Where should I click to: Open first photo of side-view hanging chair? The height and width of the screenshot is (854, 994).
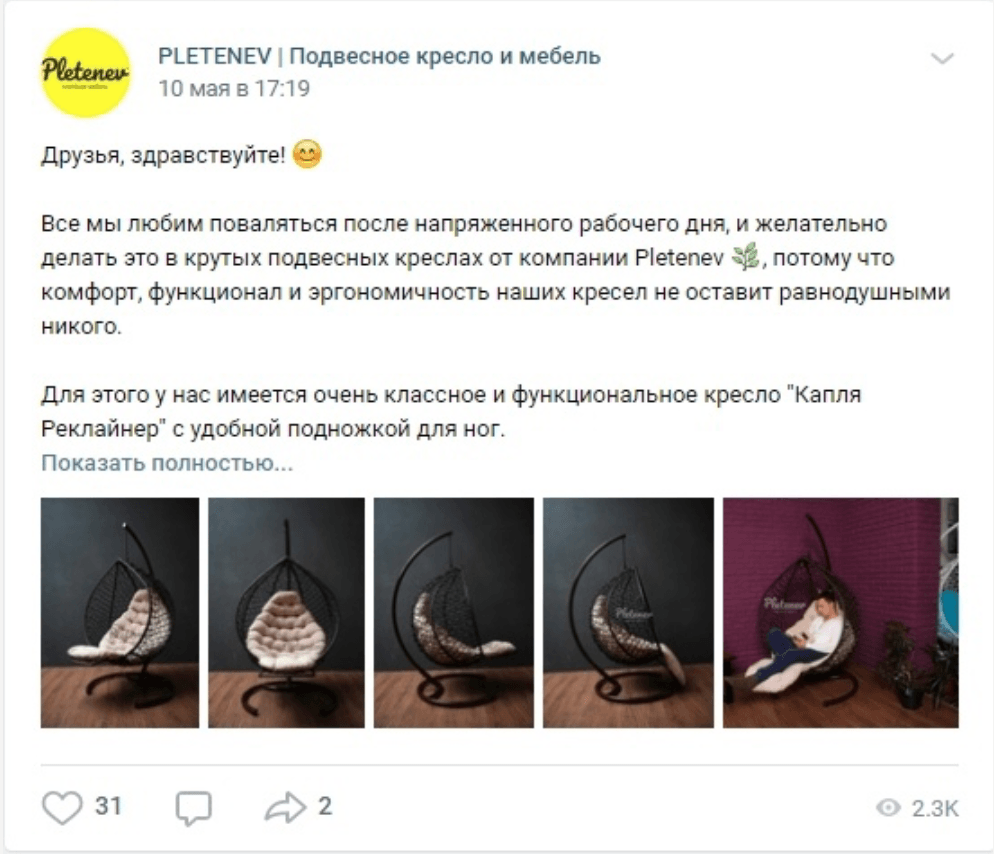click(120, 612)
